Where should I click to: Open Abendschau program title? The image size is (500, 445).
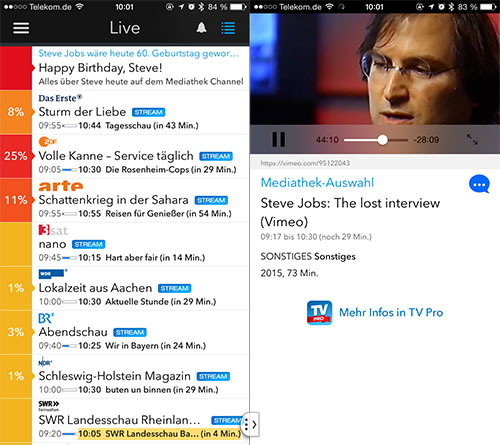click(73, 332)
